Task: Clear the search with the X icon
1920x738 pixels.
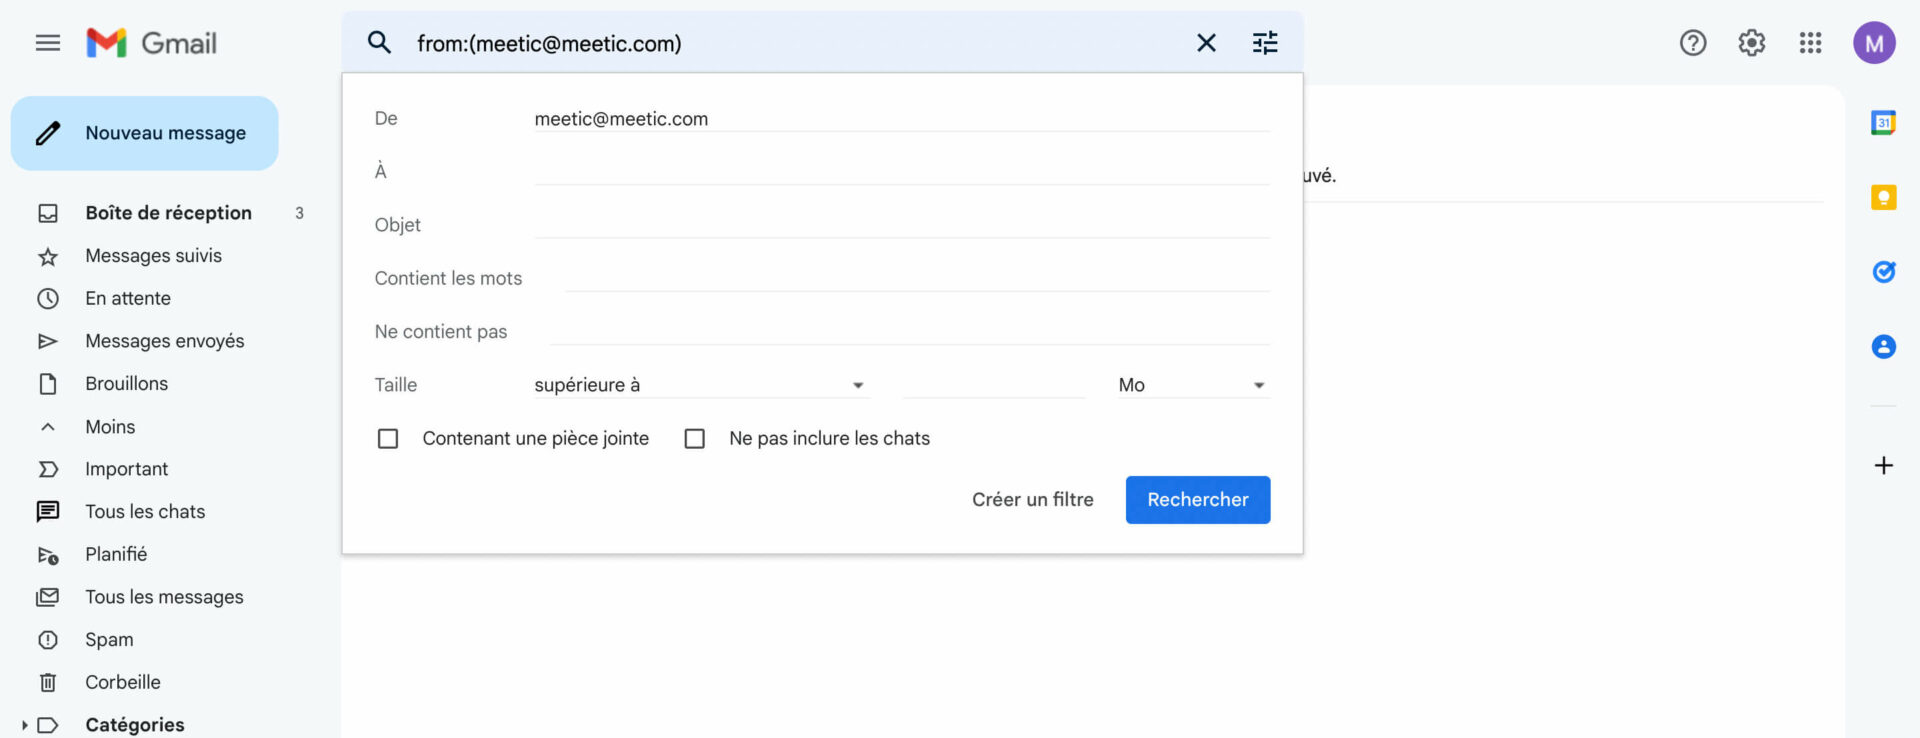Action: coord(1206,43)
